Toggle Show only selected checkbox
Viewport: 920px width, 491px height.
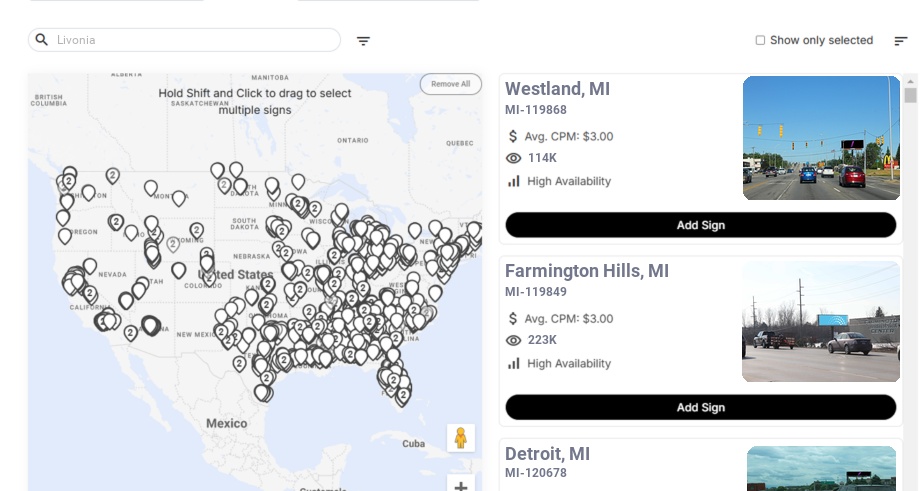click(x=760, y=41)
